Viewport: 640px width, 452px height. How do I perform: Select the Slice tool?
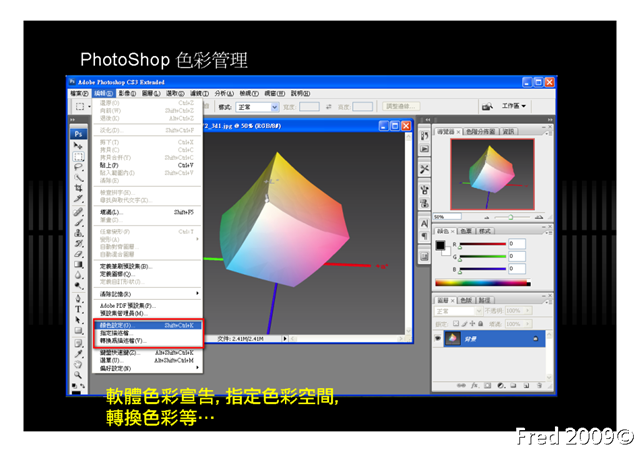(x=78, y=199)
